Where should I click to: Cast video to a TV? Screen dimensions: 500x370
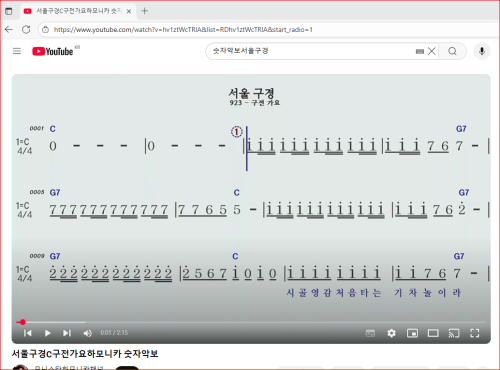tap(454, 333)
